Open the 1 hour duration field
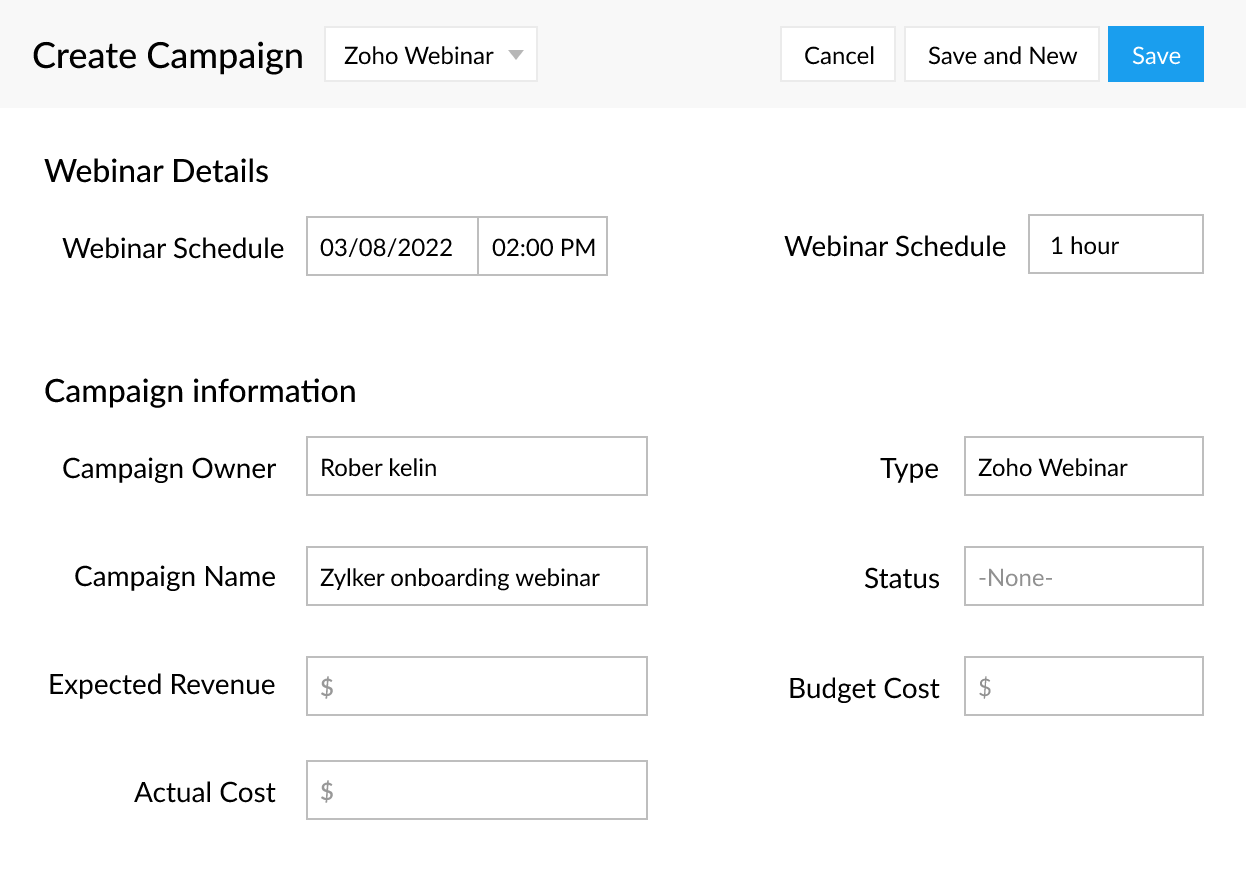This screenshot has width=1246, height=884. (1115, 245)
